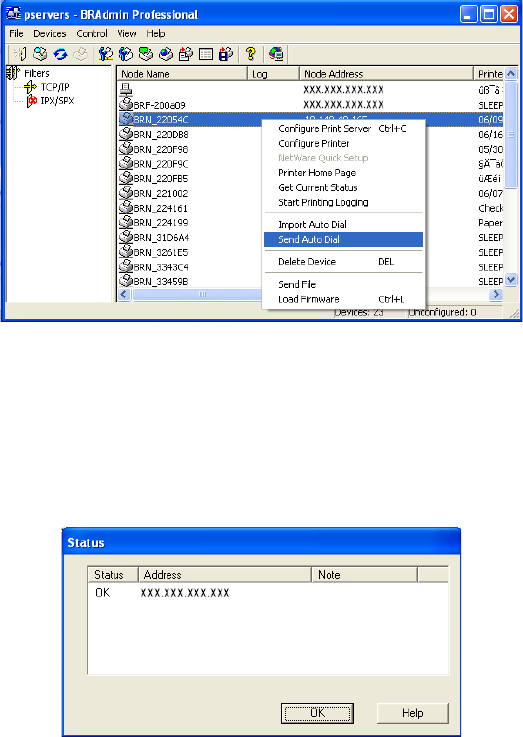The image size is (523, 737).
Task: Click OK button in Status dialog
Action: click(x=317, y=713)
